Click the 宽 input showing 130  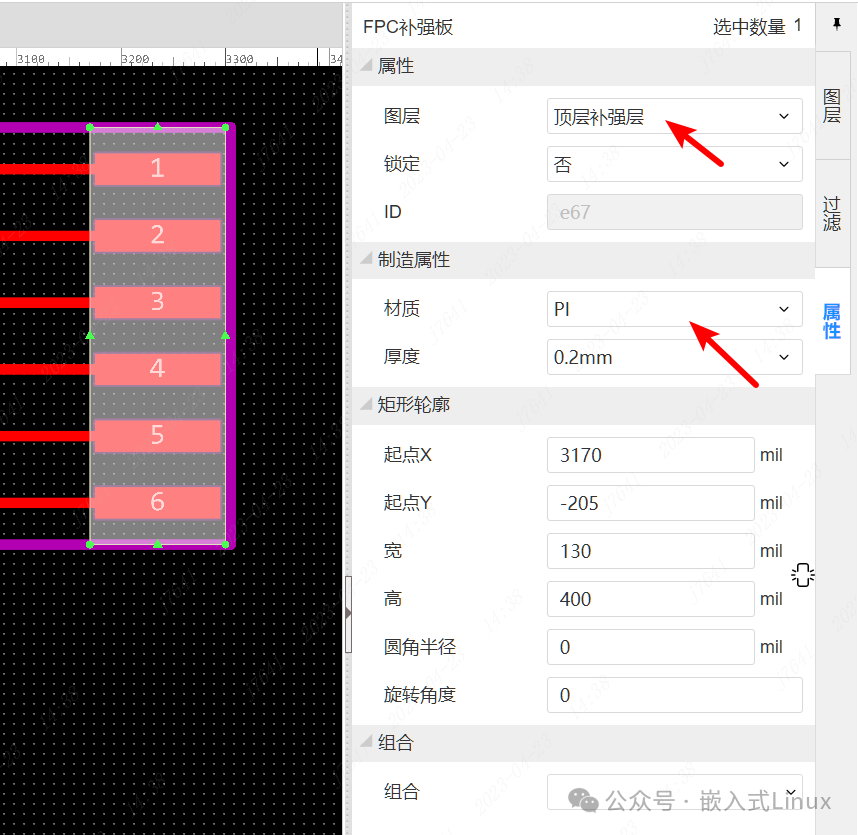[650, 550]
